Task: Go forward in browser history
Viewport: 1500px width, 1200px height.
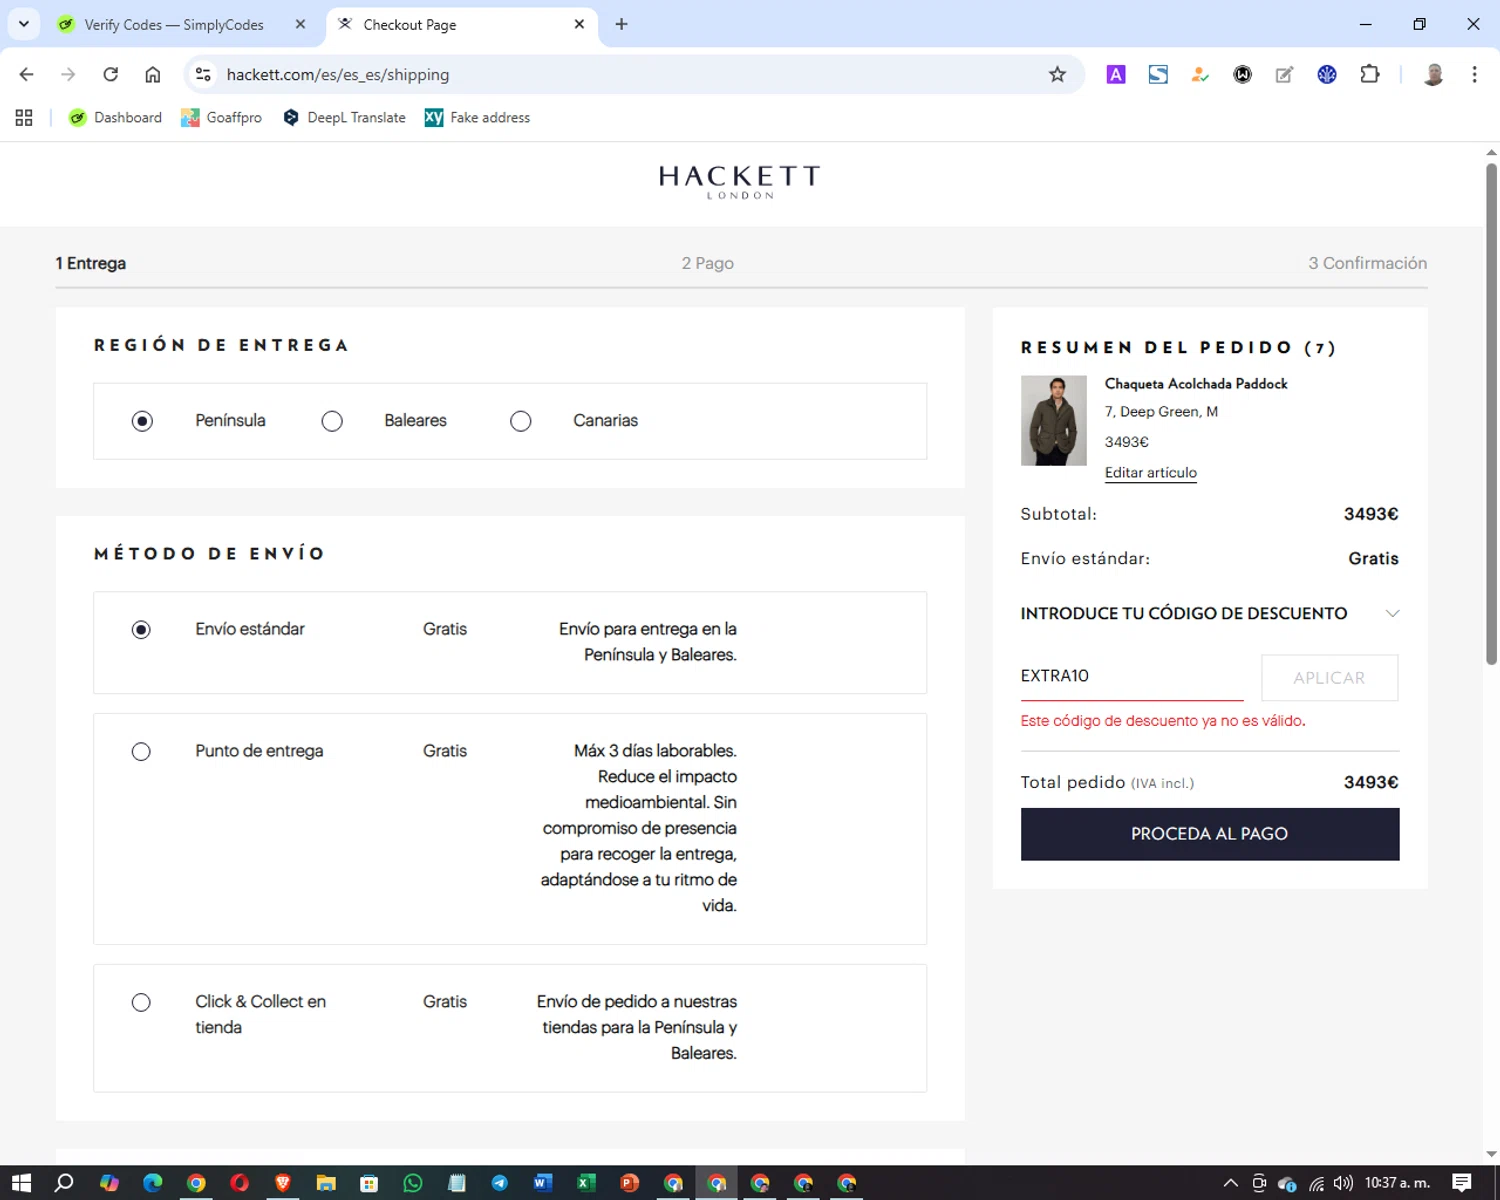Action: coord(68,74)
